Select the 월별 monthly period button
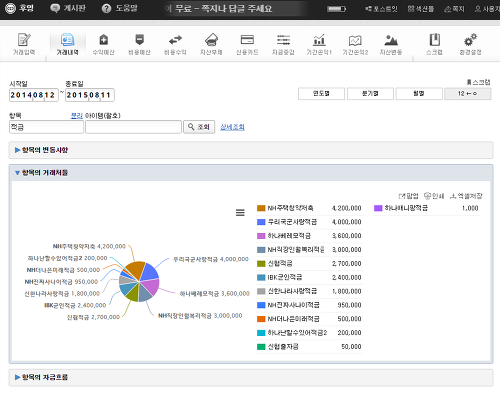 click(x=419, y=94)
